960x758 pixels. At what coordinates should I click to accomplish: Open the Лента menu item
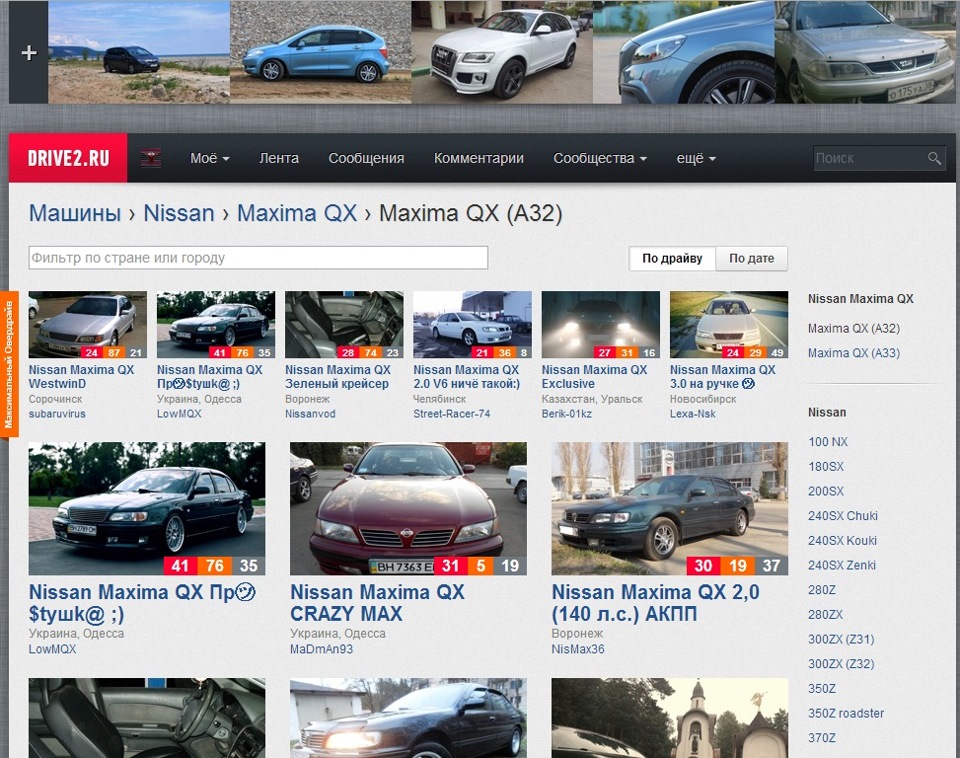click(x=279, y=158)
